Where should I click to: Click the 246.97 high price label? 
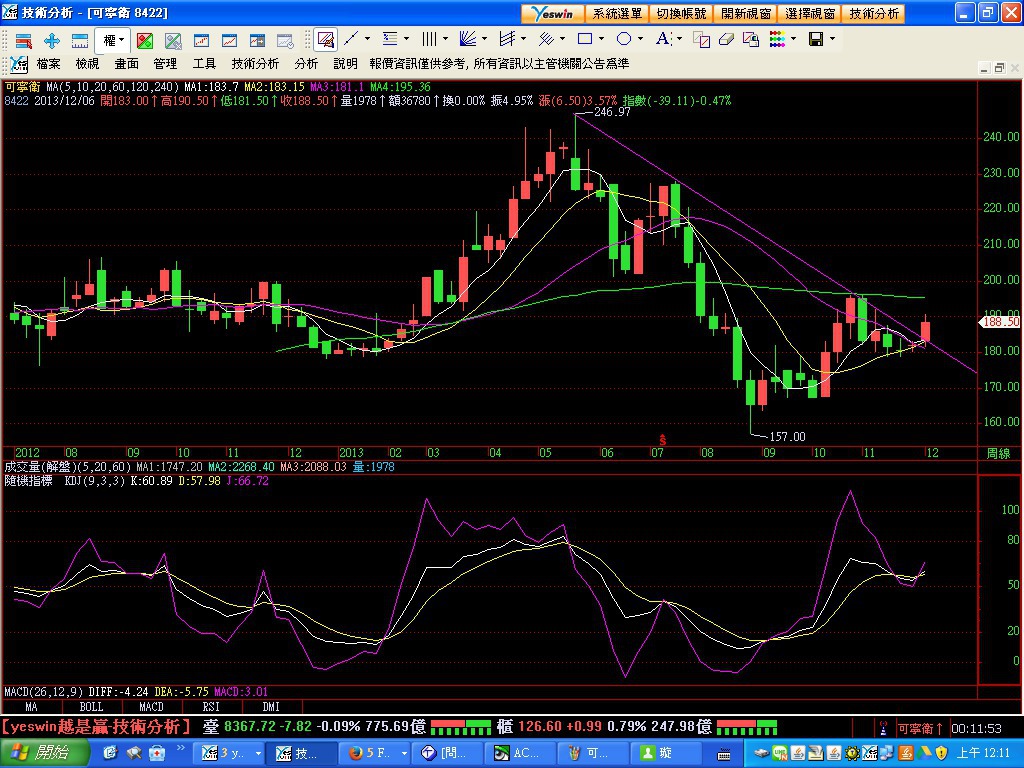coord(612,112)
